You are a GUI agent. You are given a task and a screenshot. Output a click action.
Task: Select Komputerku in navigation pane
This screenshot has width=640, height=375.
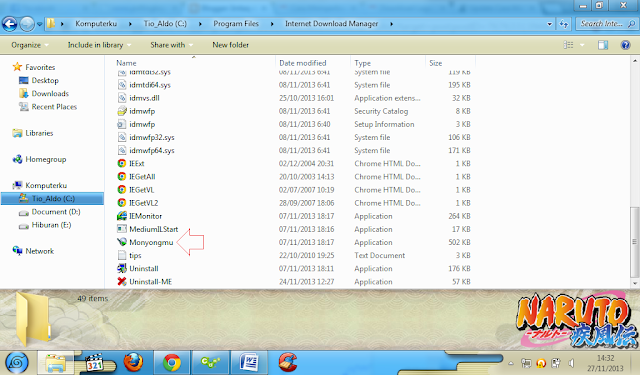point(40,185)
